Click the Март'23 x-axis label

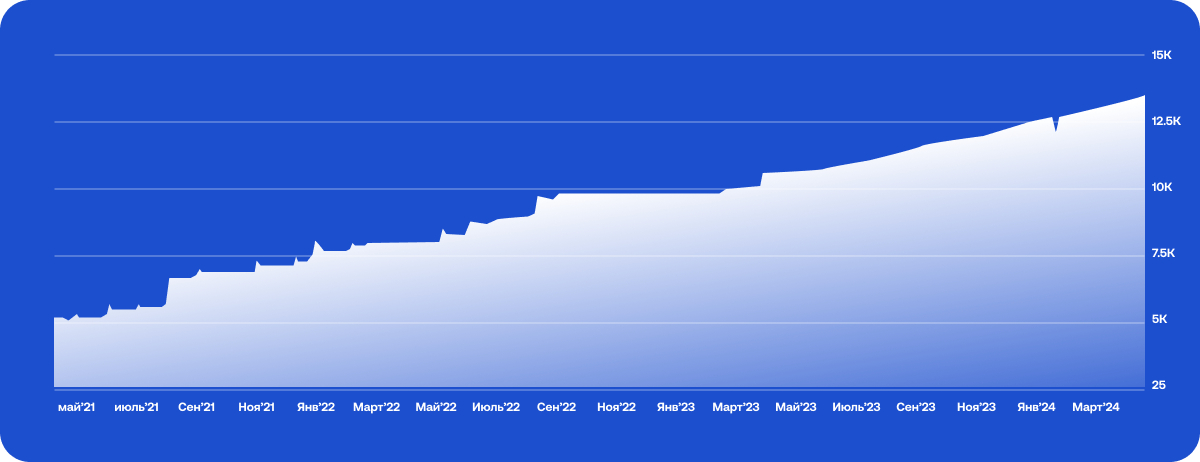(x=736, y=407)
